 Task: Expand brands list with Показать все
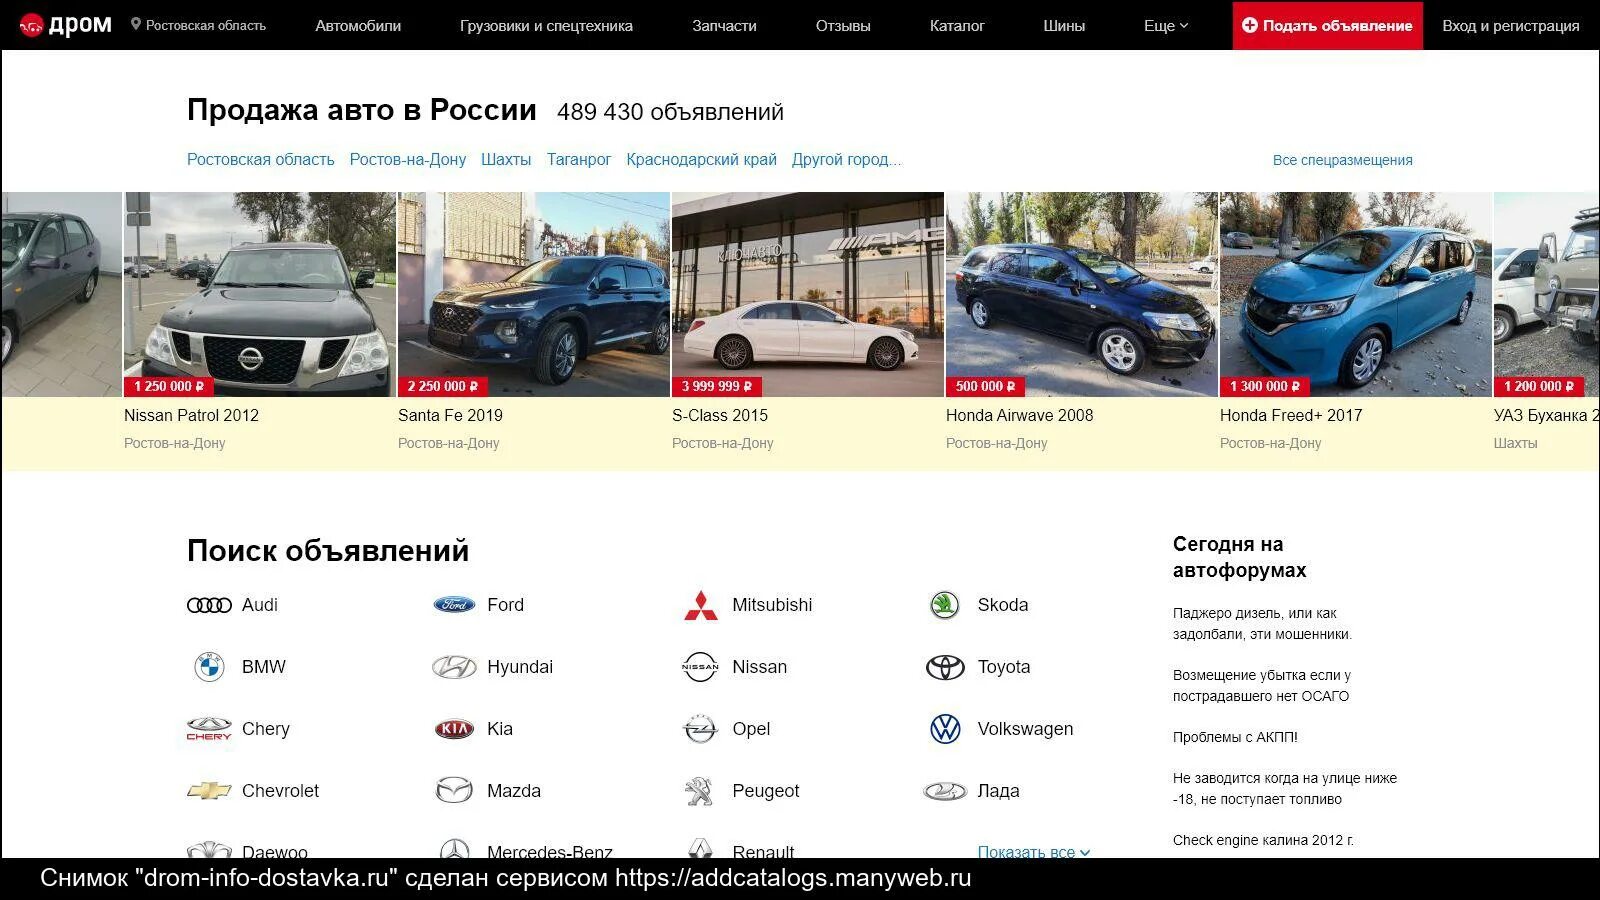tap(1034, 851)
